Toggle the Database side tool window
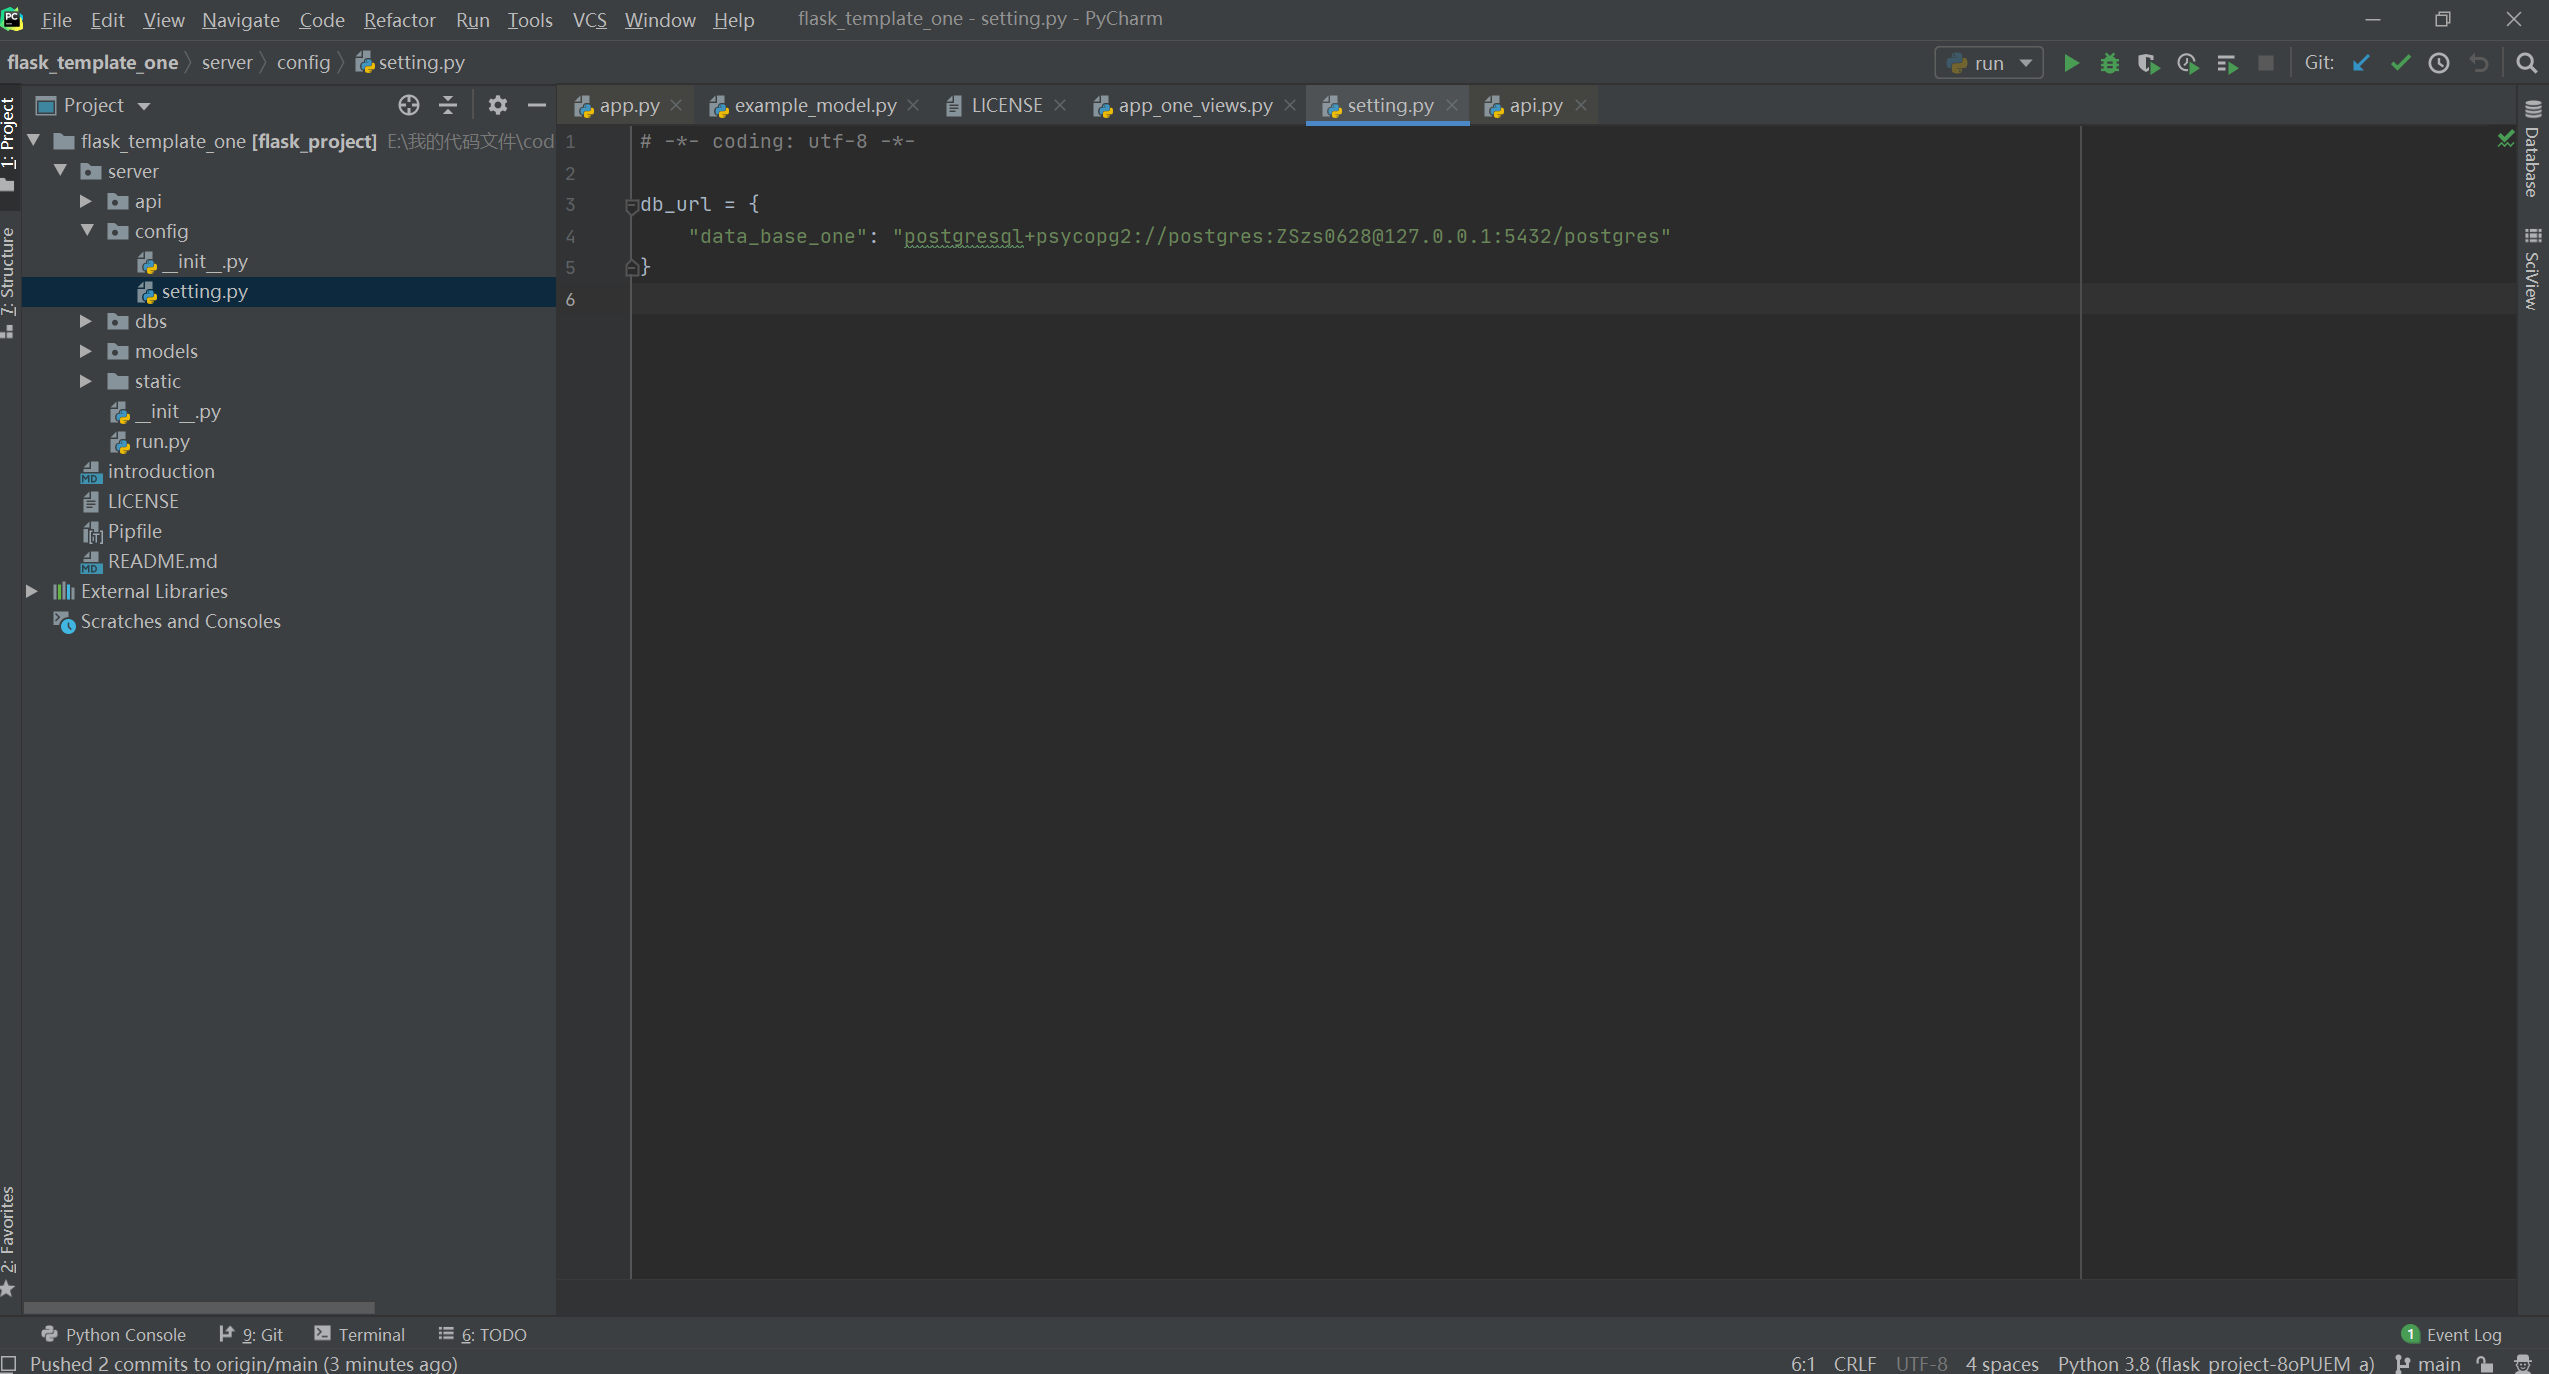 2532,150
